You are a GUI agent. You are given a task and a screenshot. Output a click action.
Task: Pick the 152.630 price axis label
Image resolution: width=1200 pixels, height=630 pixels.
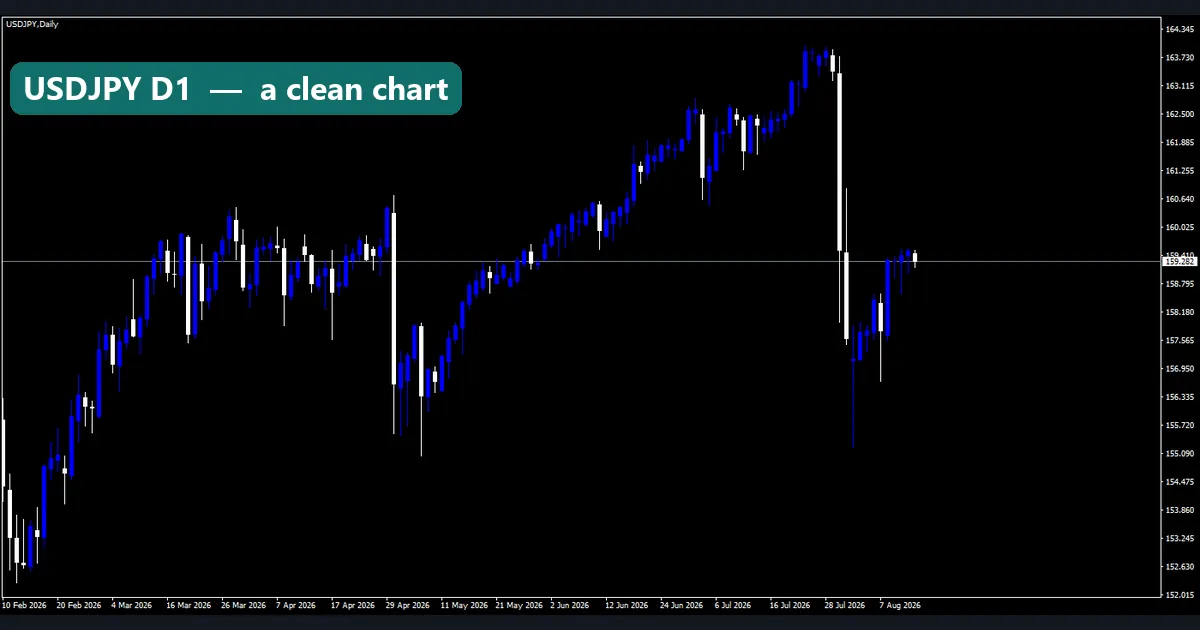pyautogui.click(x=1180, y=567)
